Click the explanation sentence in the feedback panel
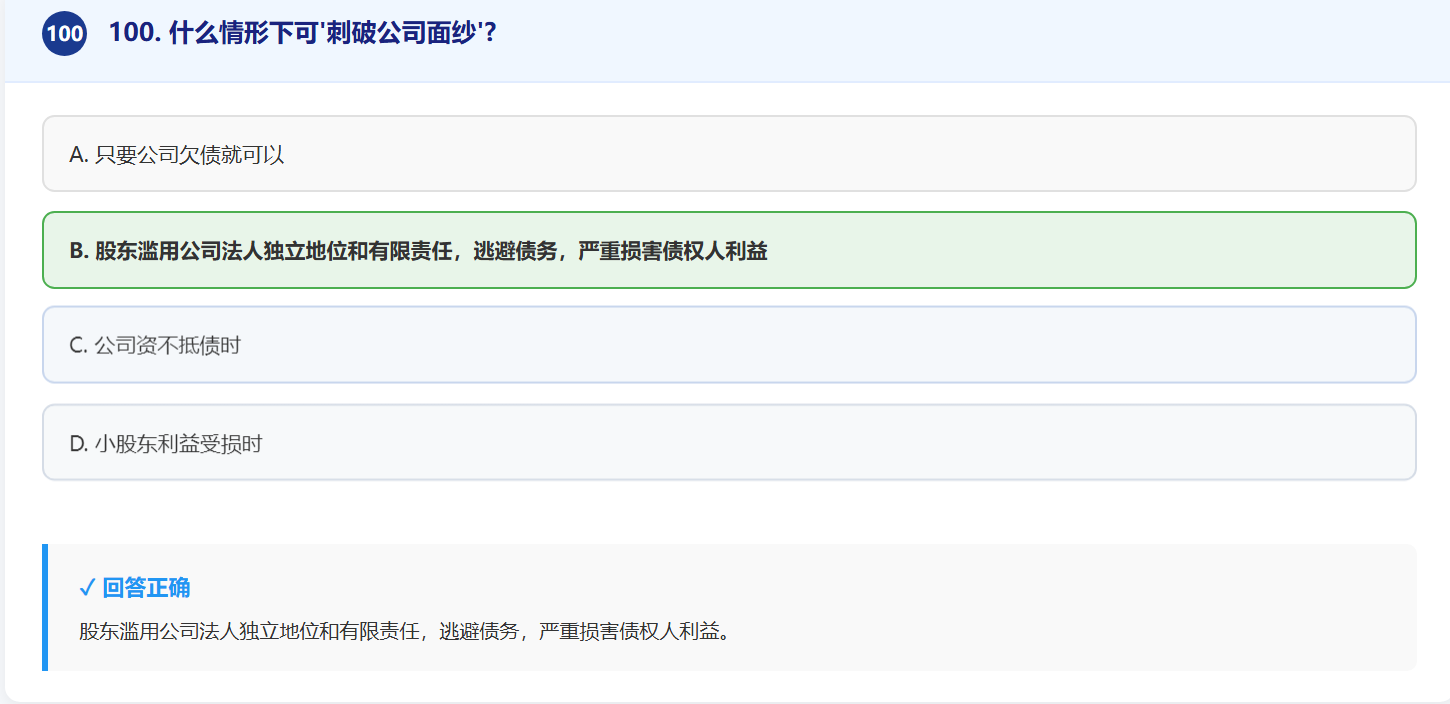Viewport: 1450px width, 704px height. click(x=404, y=632)
